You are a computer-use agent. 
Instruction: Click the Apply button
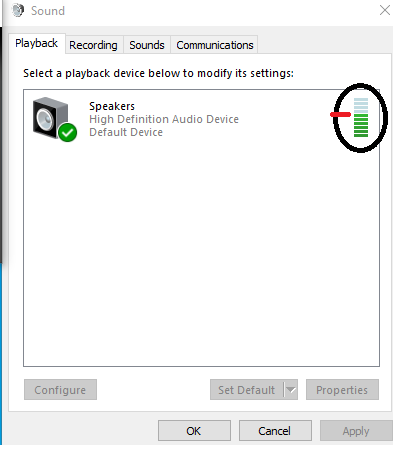tap(356, 431)
